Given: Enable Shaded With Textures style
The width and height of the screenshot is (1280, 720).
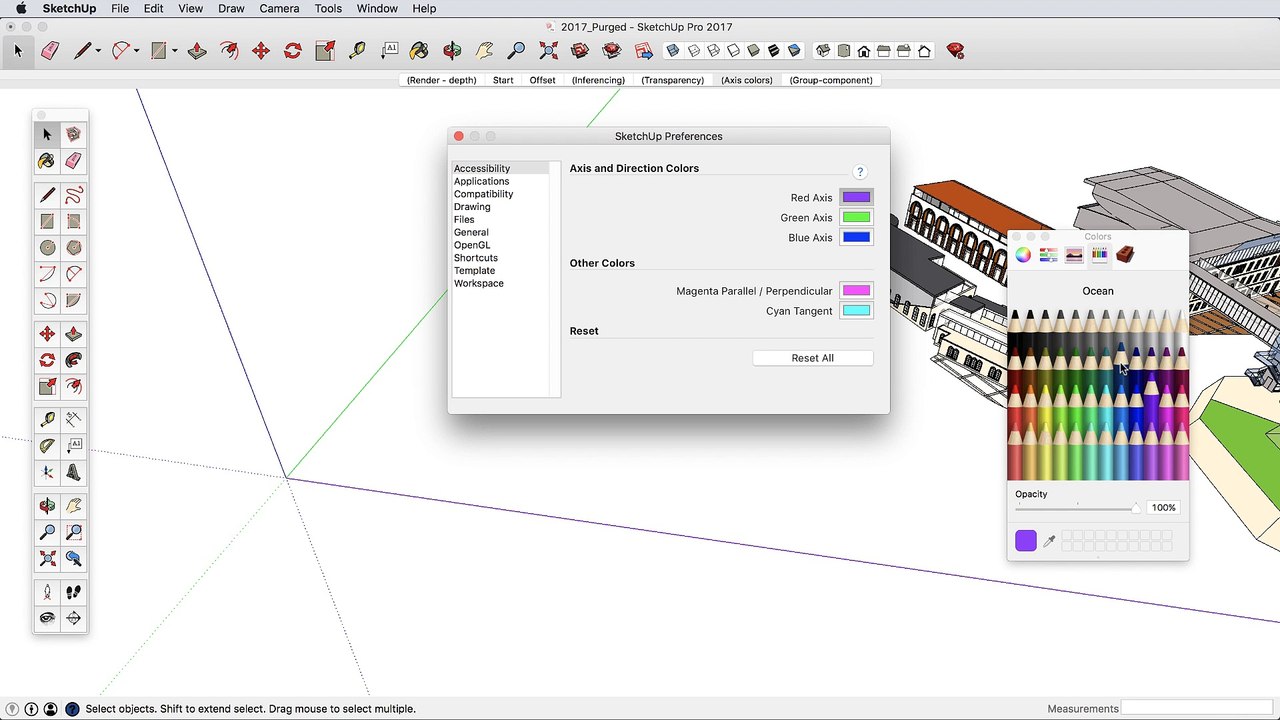Looking at the screenshot, I should pos(773,50).
